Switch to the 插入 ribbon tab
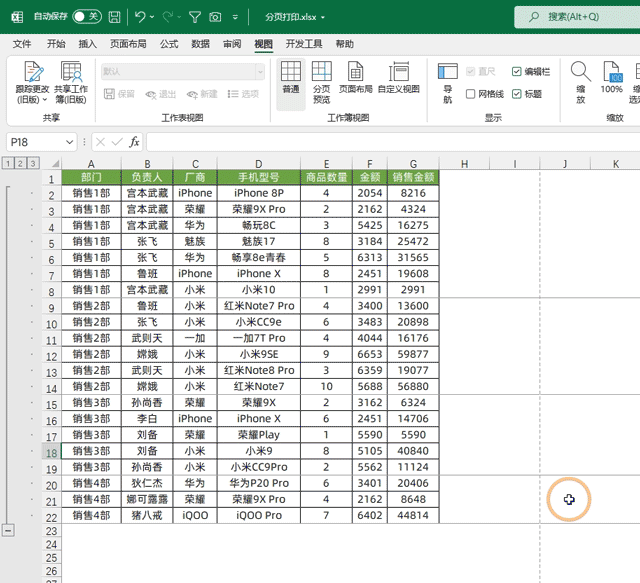The height and width of the screenshot is (583, 640). pyautogui.click(x=87, y=44)
